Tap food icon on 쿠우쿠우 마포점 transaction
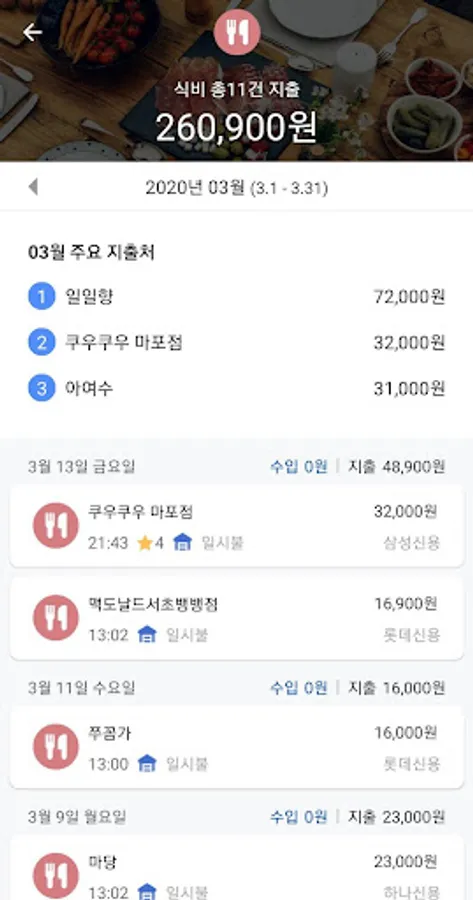Viewport: 473px width, 900px height. (x=56, y=526)
